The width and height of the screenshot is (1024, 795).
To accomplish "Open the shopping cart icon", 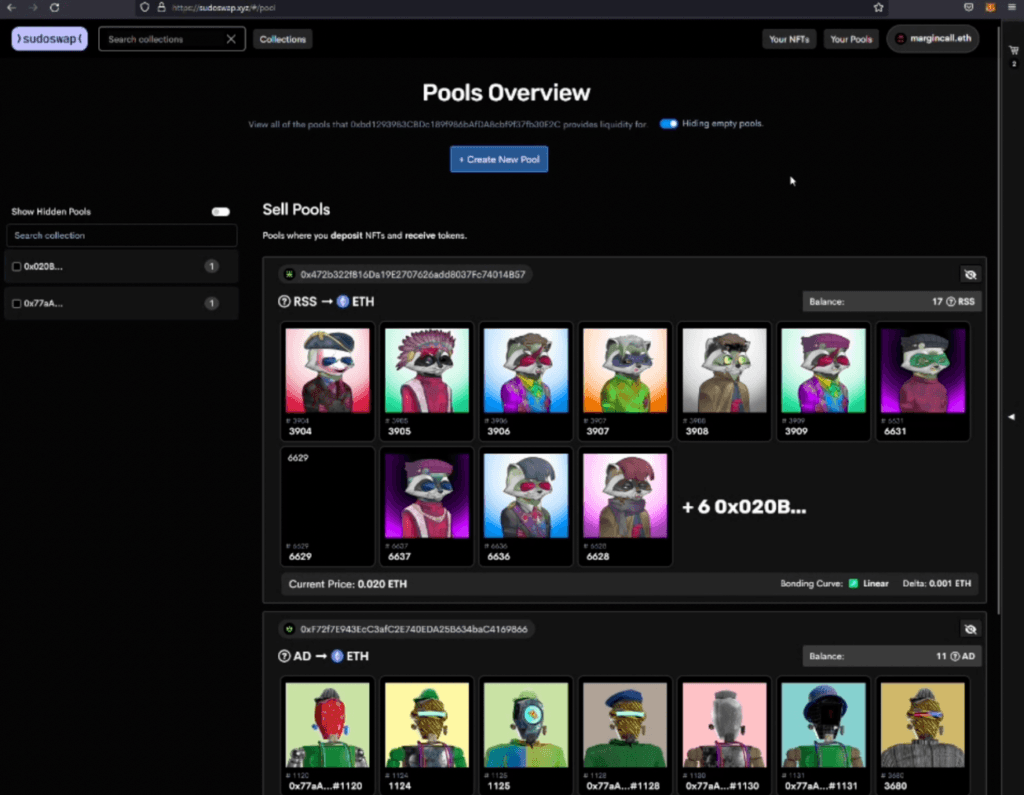I will coord(1014,50).
